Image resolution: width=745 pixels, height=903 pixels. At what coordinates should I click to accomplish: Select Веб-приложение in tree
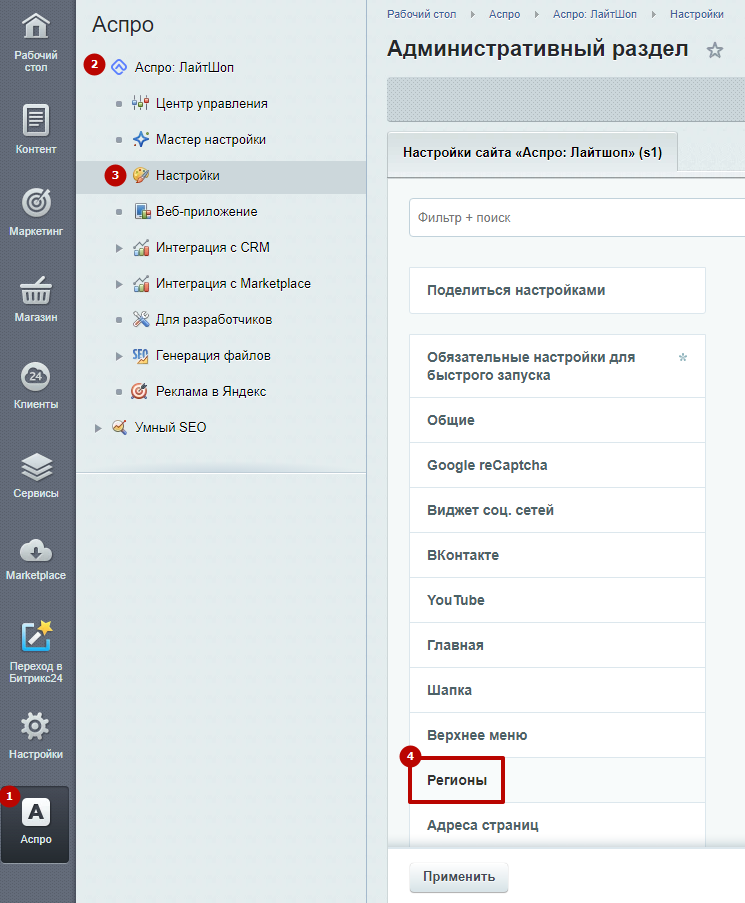click(206, 211)
